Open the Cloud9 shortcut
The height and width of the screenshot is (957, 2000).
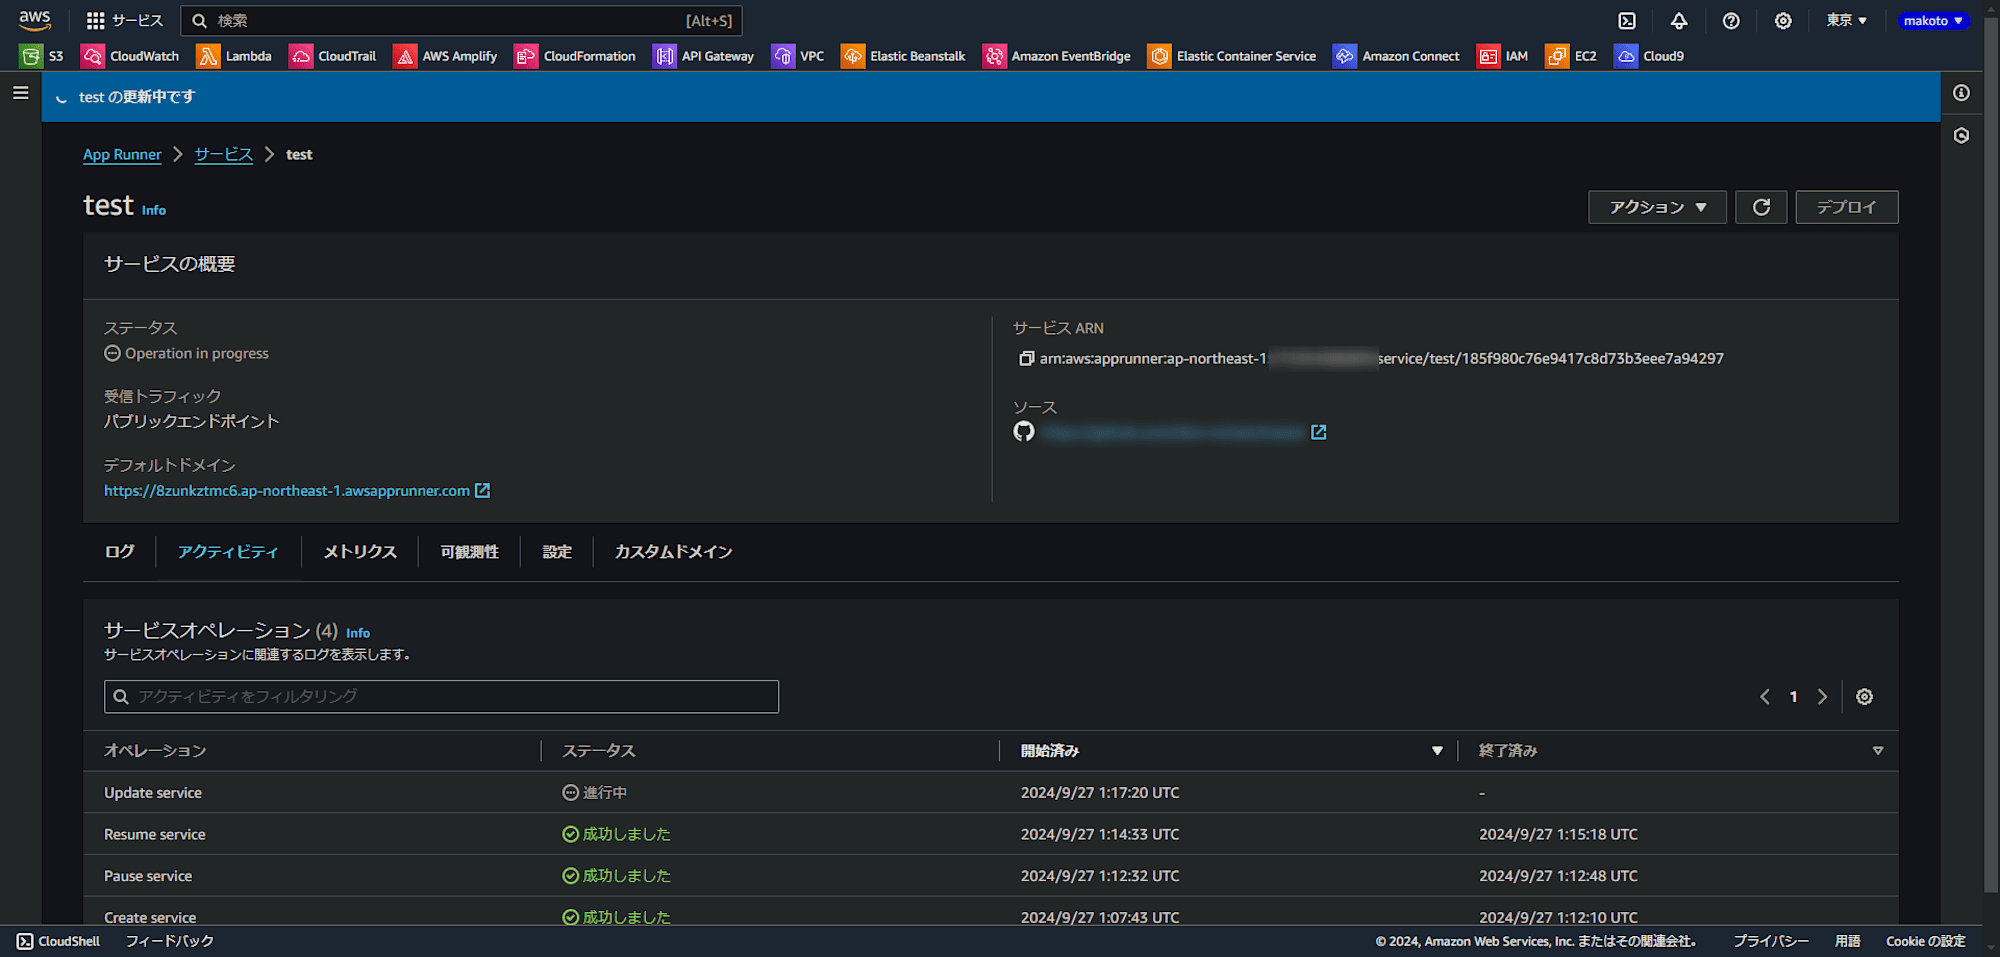[x=1650, y=56]
